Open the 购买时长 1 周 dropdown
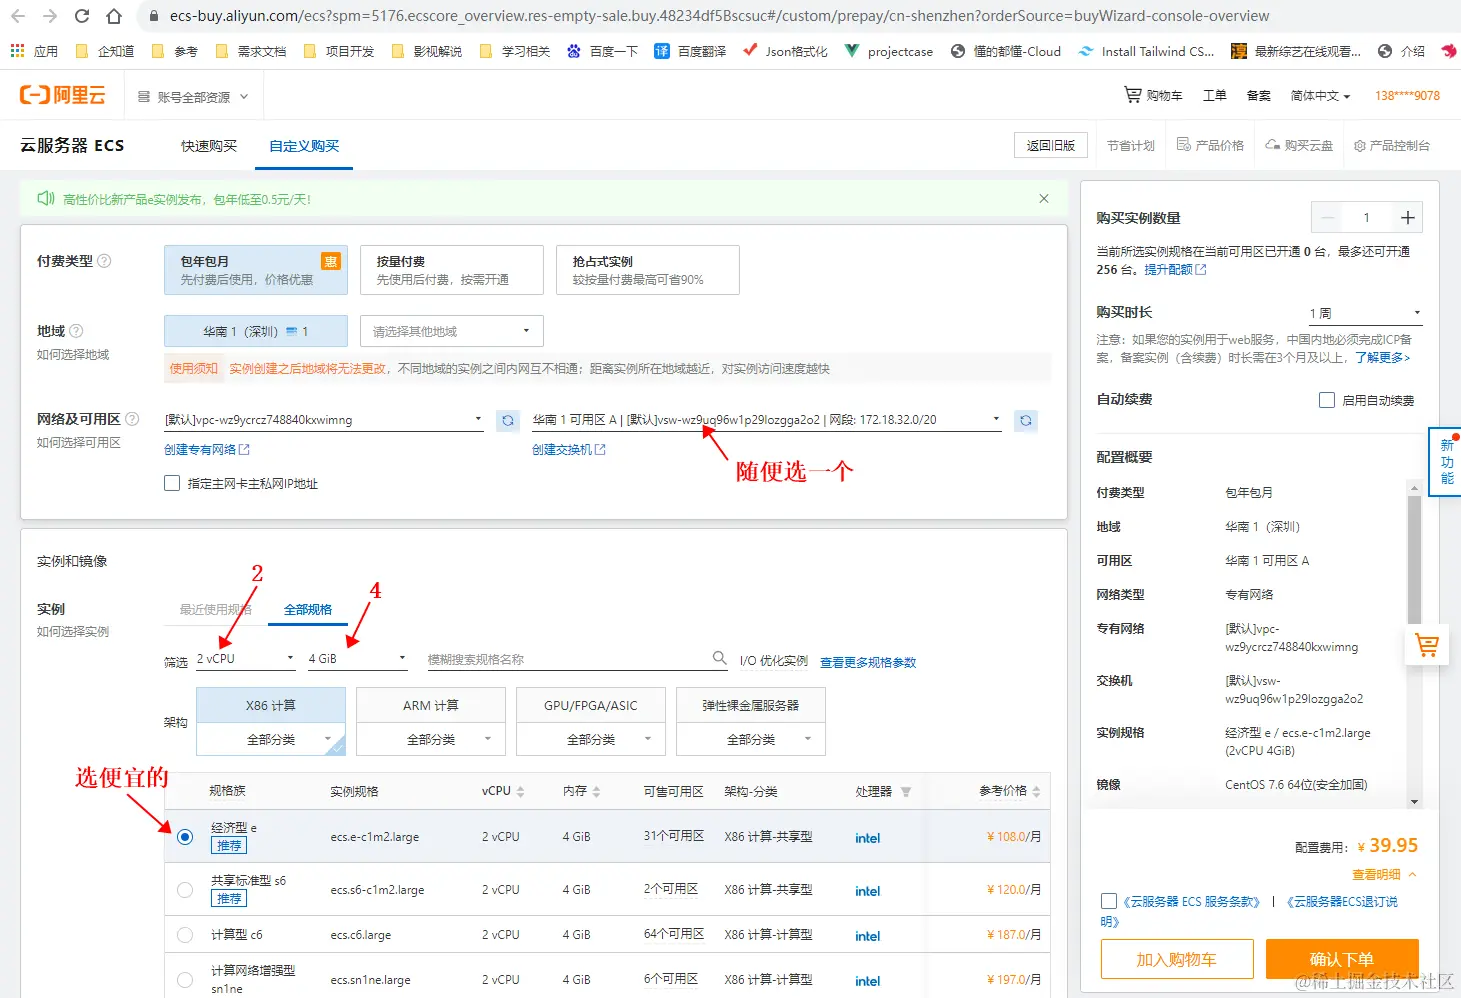The image size is (1461, 998). [1365, 313]
